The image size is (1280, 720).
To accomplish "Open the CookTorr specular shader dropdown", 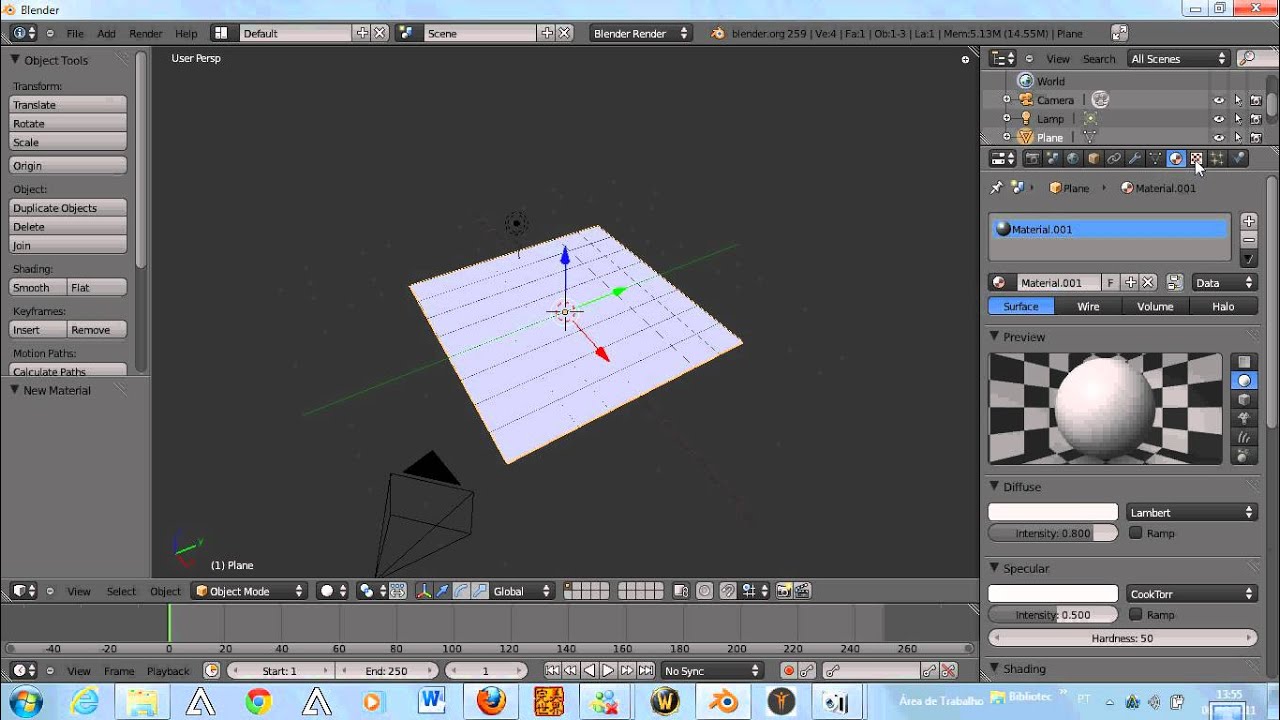I will click(x=1191, y=594).
